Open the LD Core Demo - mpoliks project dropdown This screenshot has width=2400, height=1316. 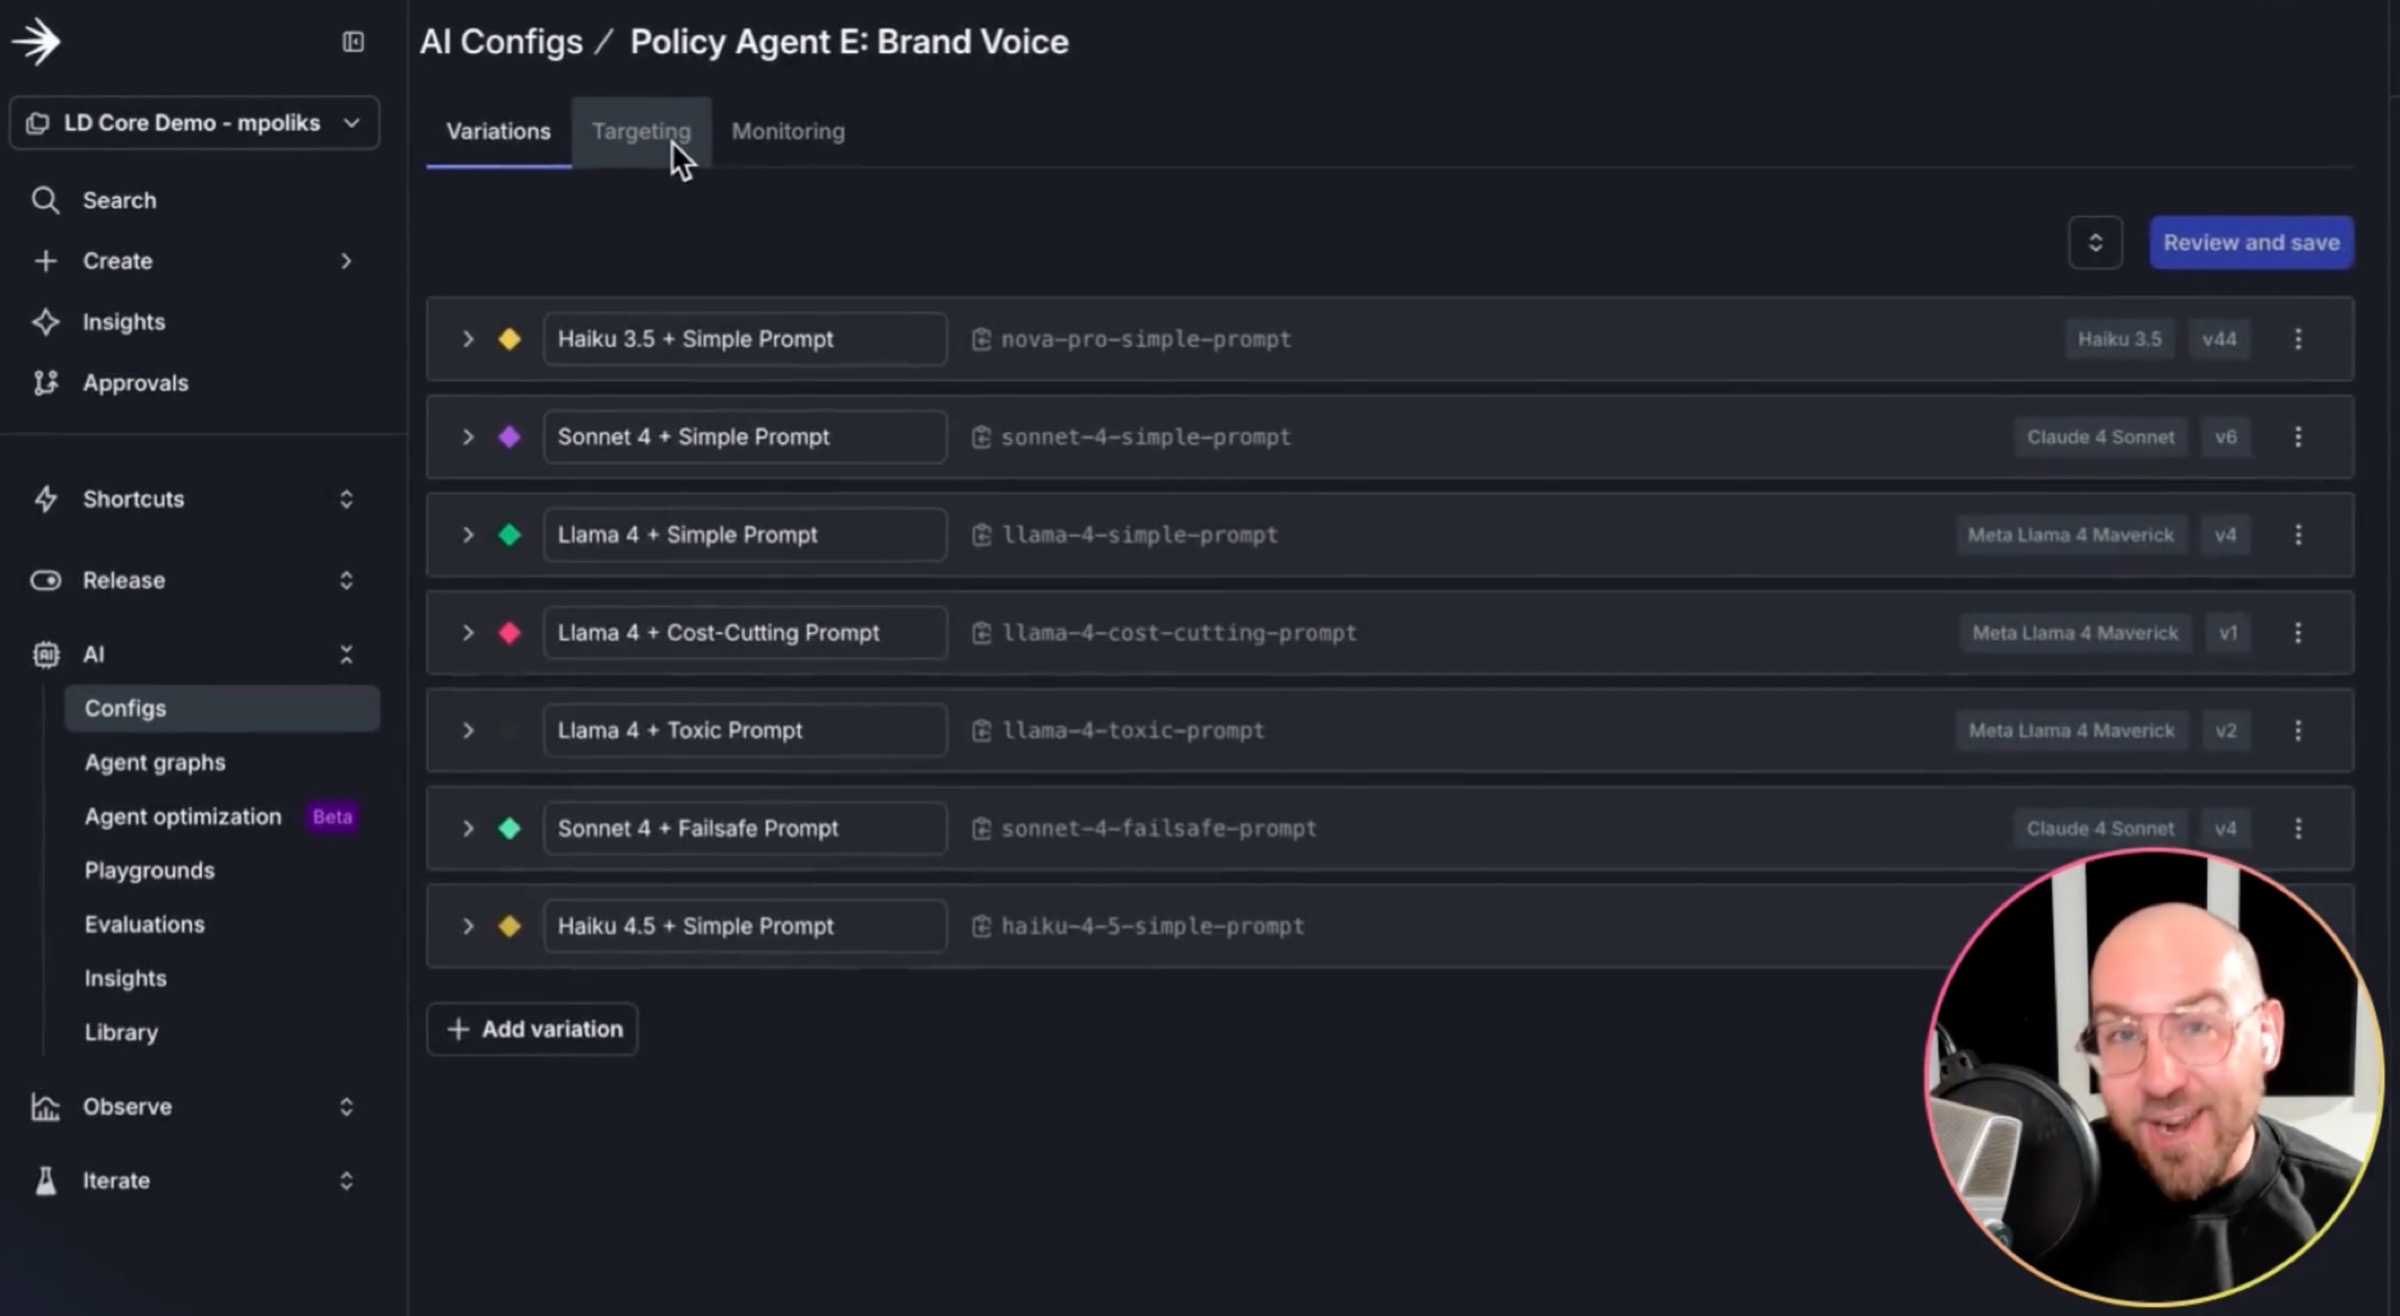[x=194, y=123]
